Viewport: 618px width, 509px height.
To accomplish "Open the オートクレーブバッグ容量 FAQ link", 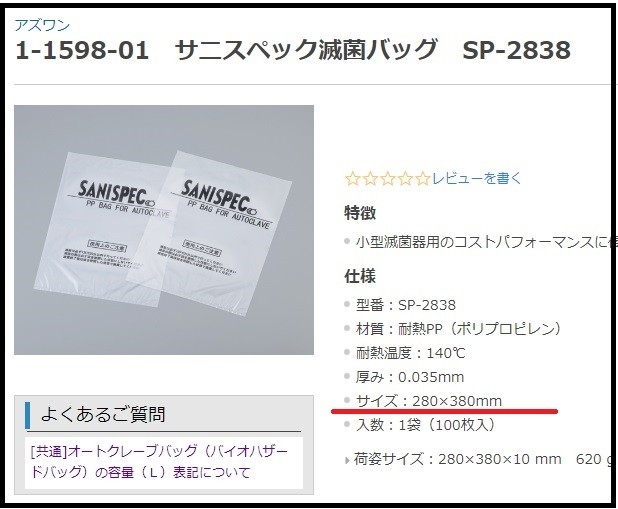I will pyautogui.click(x=159, y=461).
